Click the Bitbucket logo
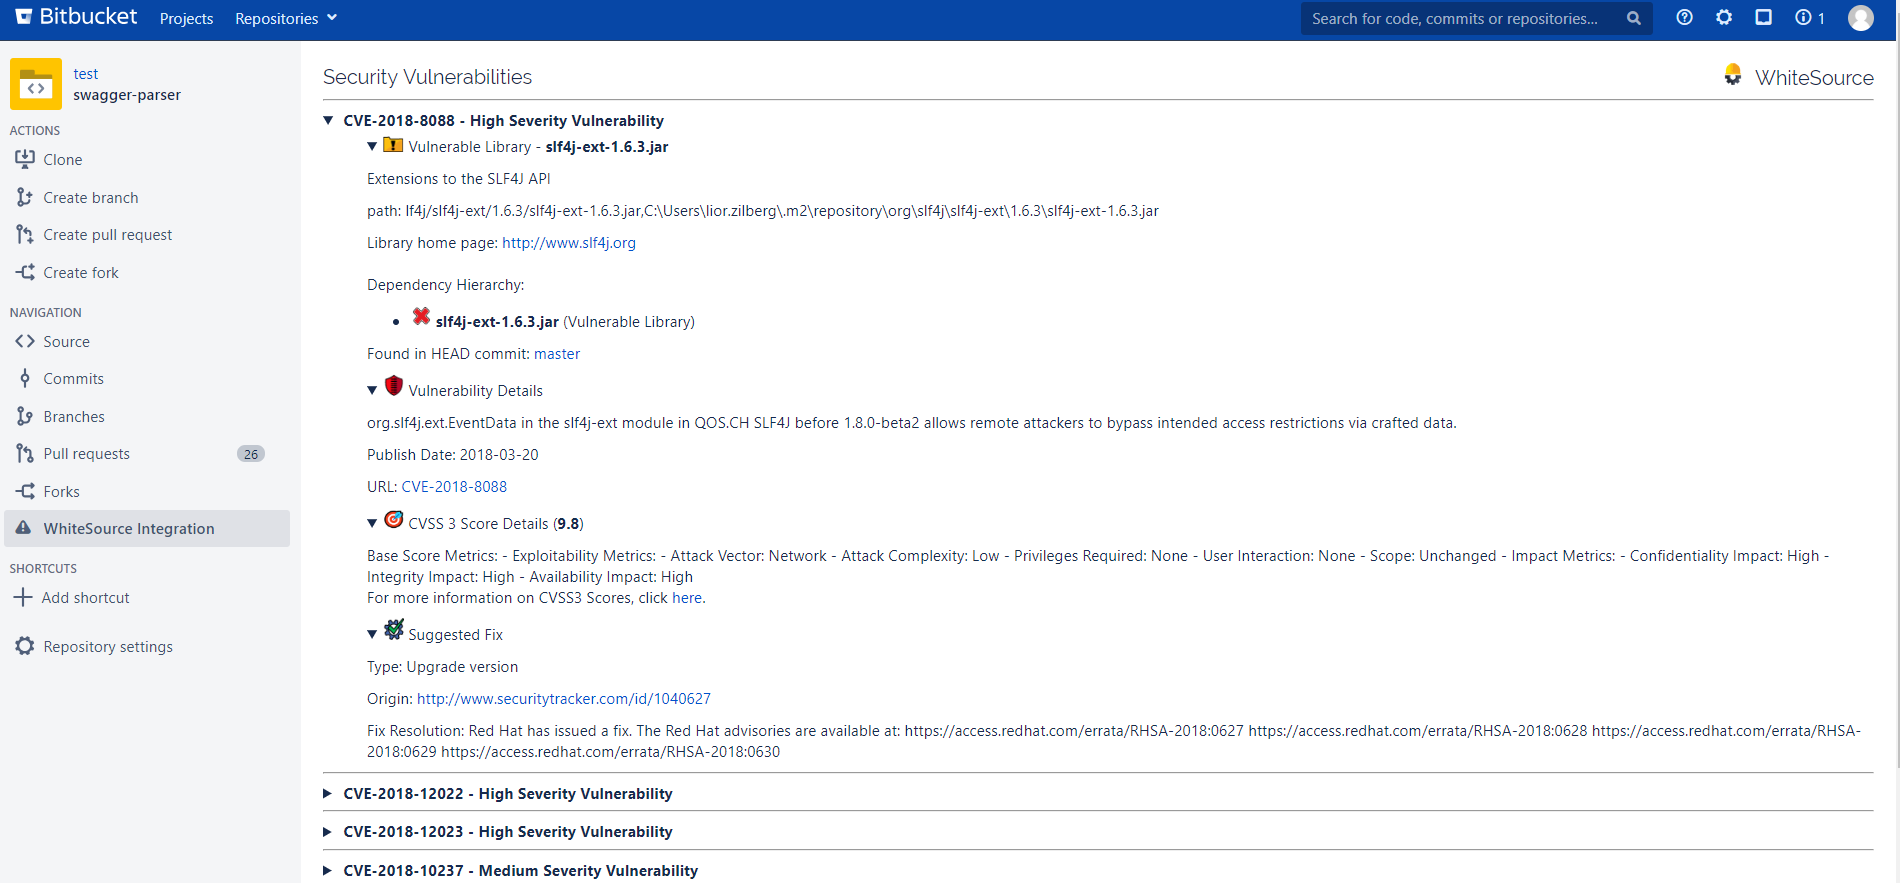This screenshot has height=883, width=1900. tap(76, 17)
